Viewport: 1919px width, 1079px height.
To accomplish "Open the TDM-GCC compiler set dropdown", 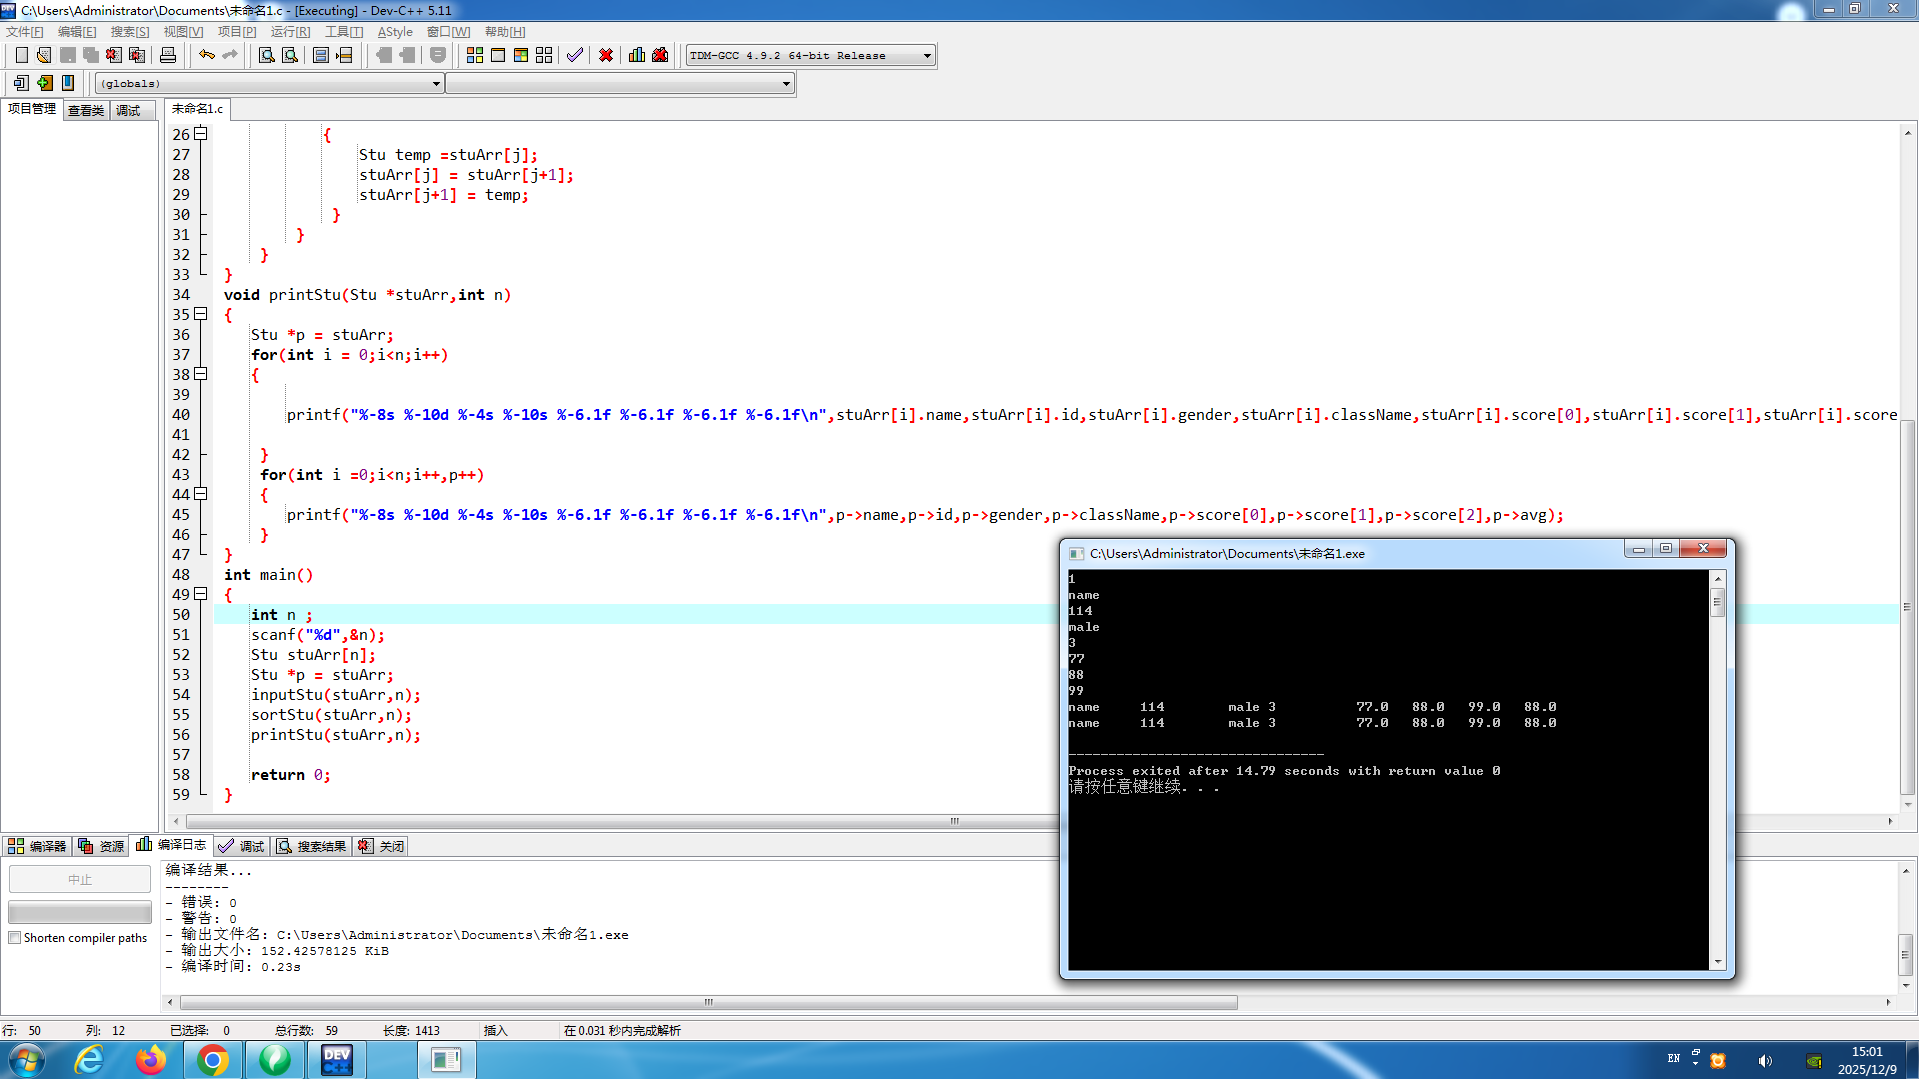I will (x=810, y=55).
